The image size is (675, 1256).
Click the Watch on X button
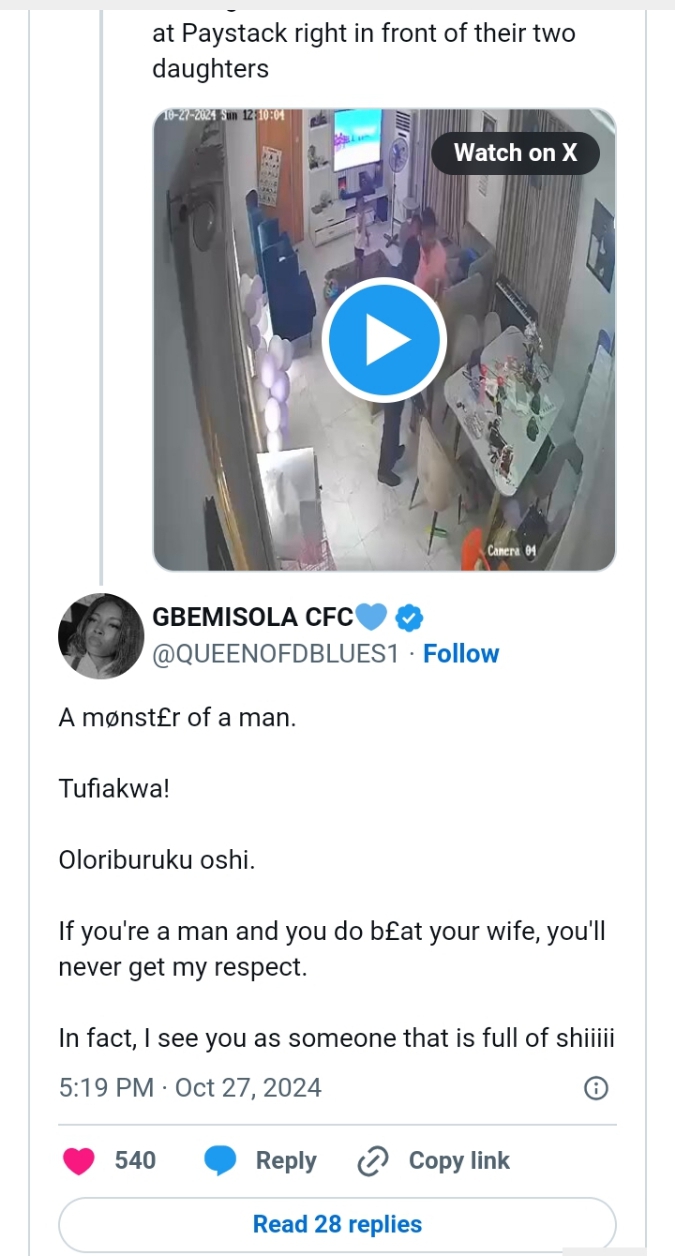coord(515,153)
